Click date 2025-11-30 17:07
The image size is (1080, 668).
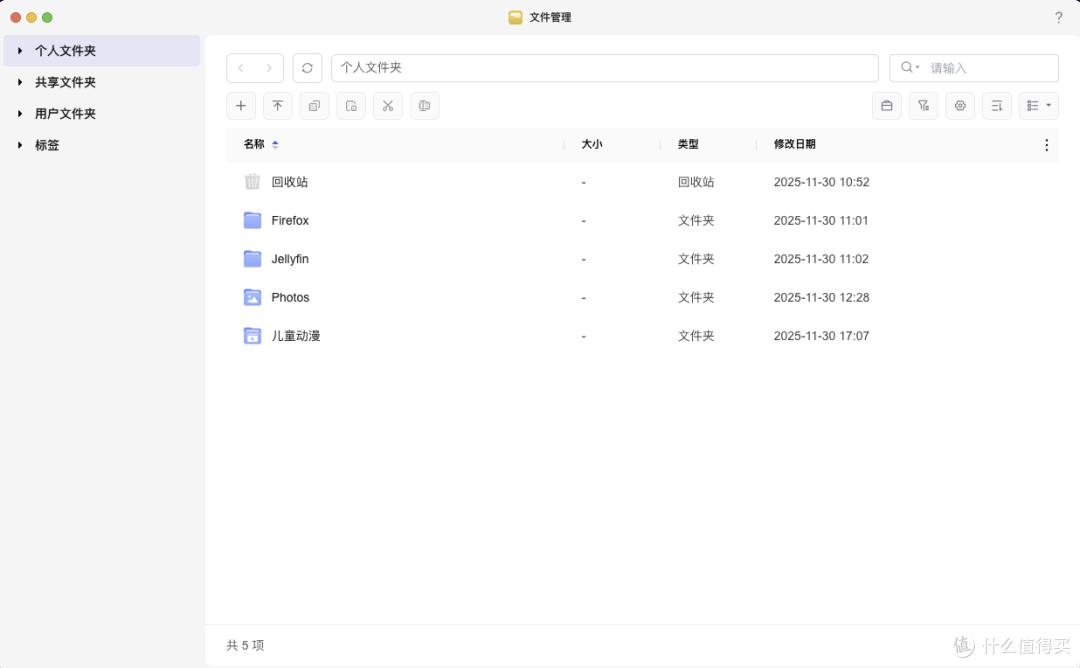click(821, 336)
